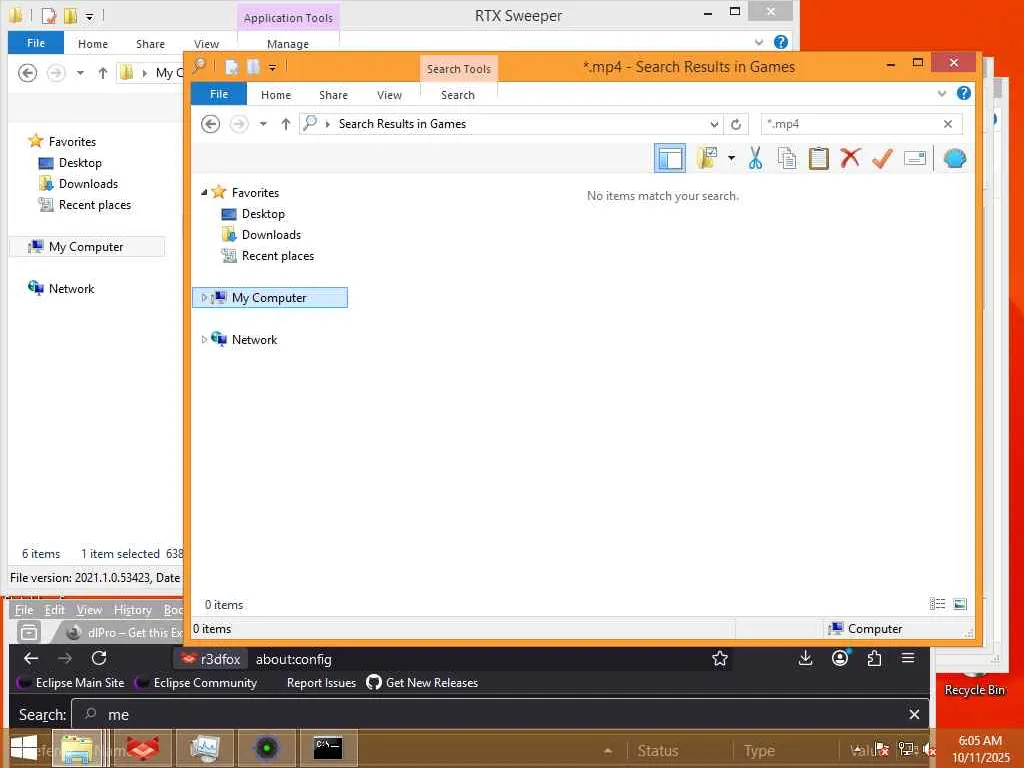The image size is (1024, 768).
Task: Click the *.mp4 search field
Action: click(x=851, y=124)
